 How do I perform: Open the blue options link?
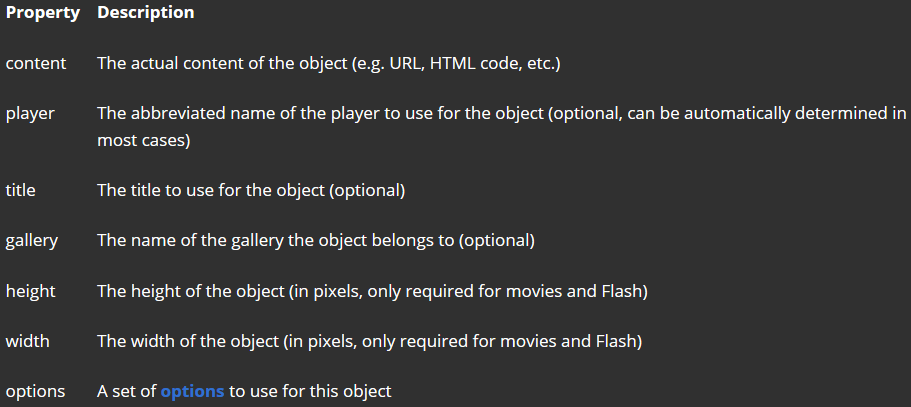click(192, 391)
